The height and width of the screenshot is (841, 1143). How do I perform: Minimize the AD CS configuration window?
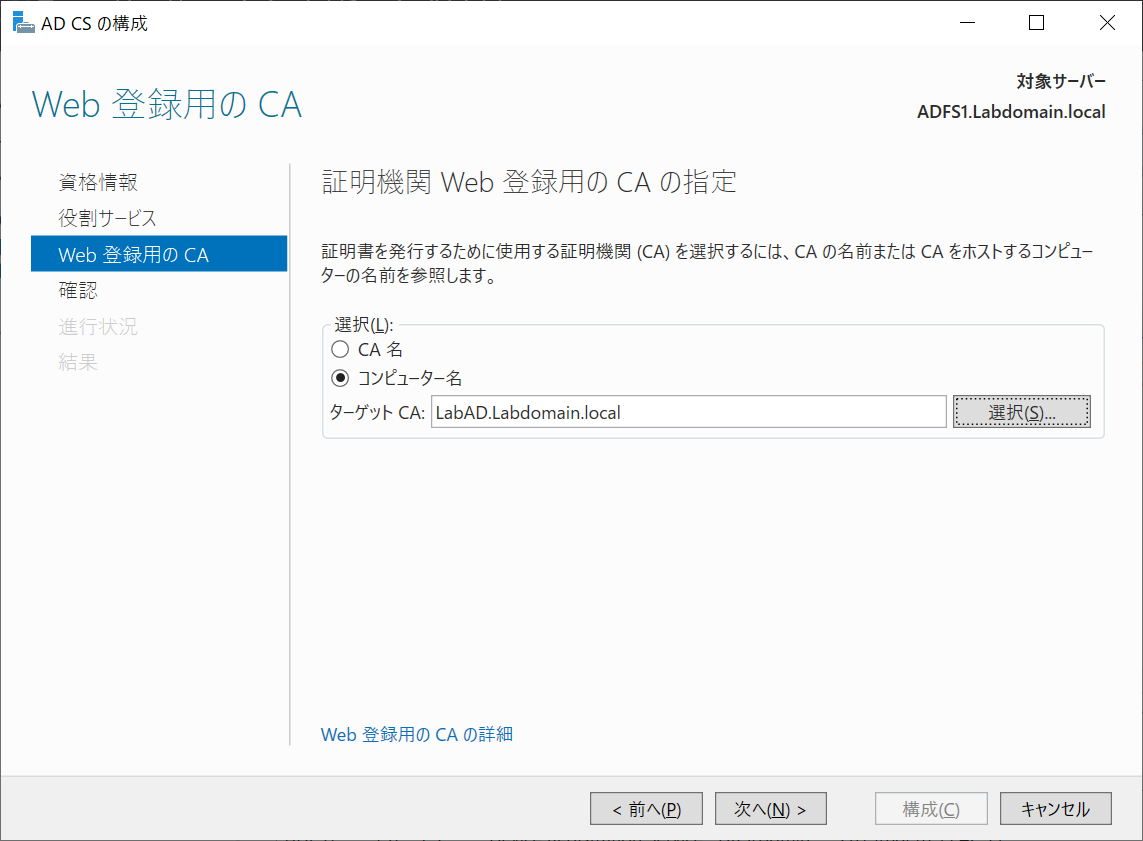click(966, 22)
